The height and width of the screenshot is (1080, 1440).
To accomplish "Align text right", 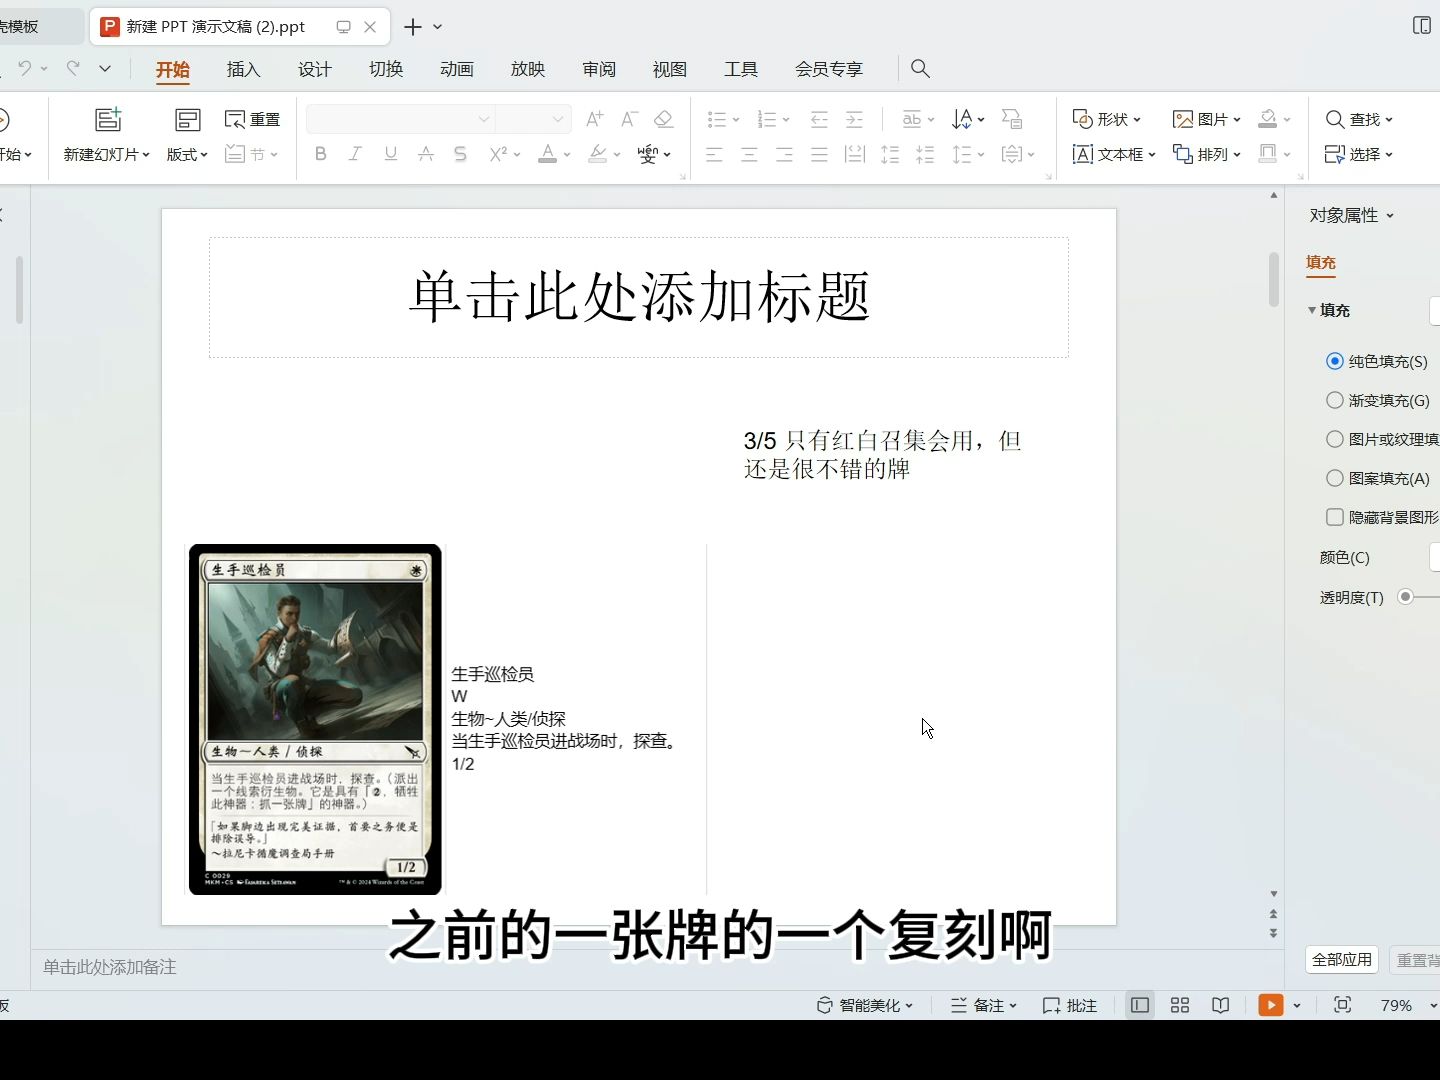I will (784, 154).
